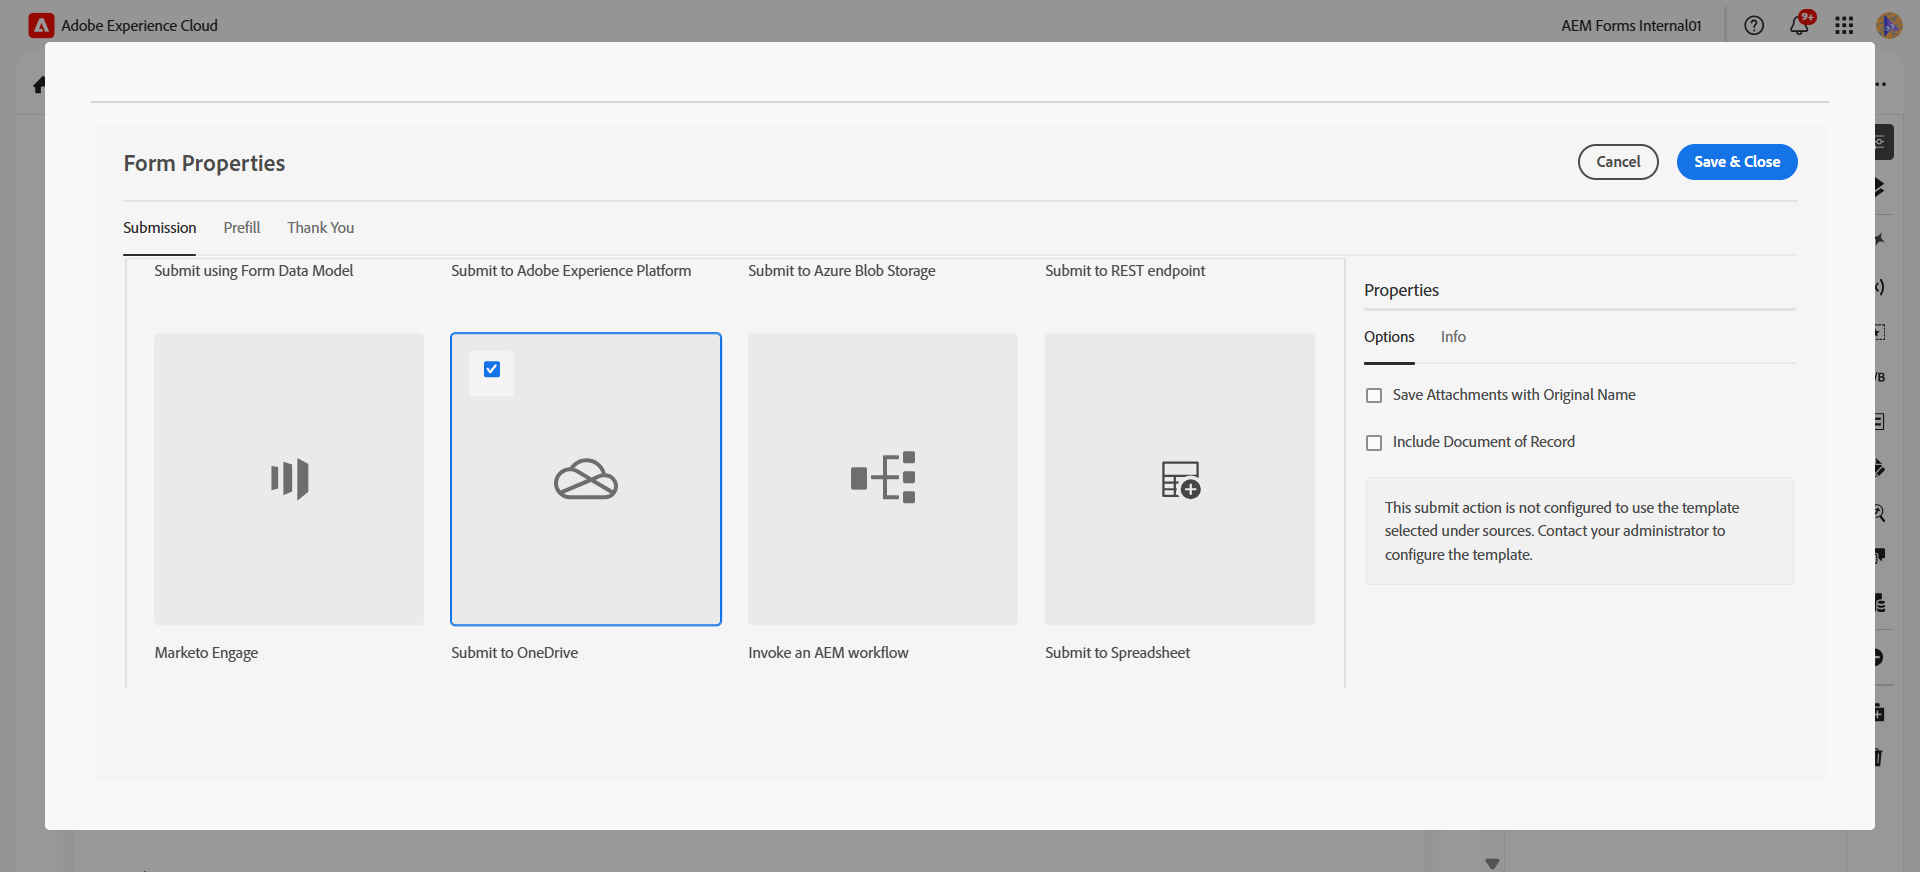Viewport: 1920px width, 872px height.
Task: Select the Submit to OneDrive cloud card
Action: point(586,479)
